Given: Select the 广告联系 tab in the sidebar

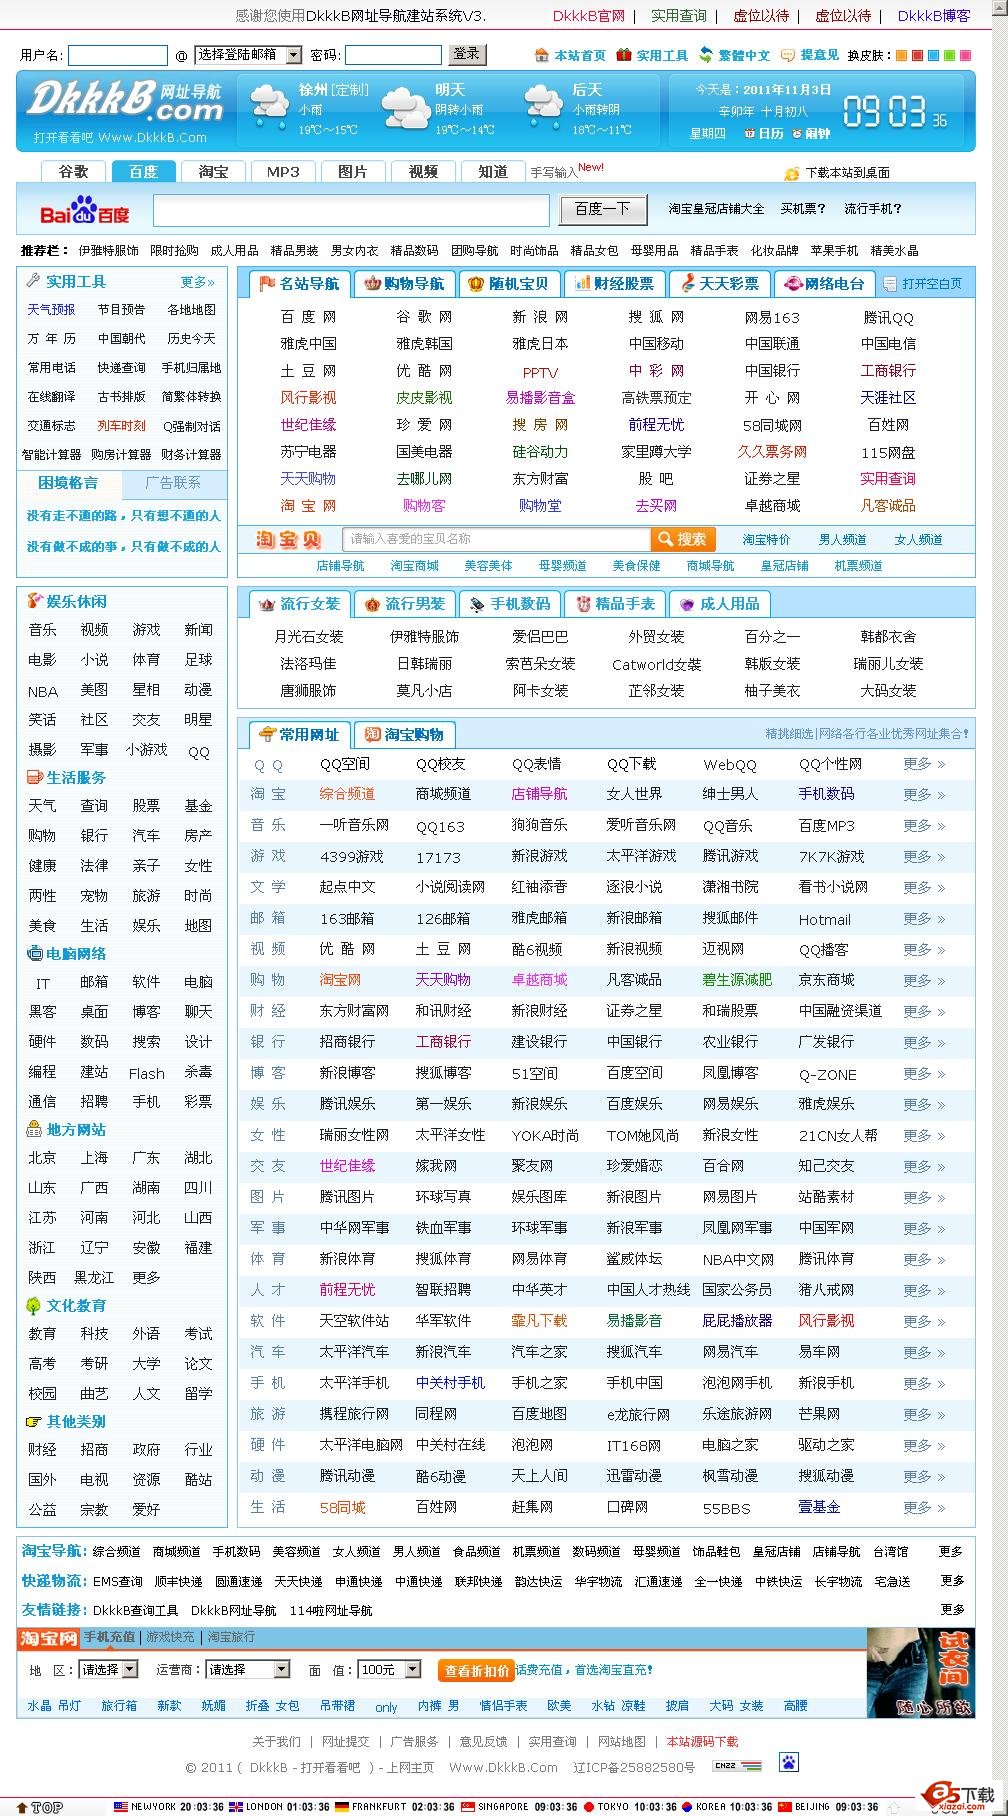Looking at the screenshot, I should (174, 483).
